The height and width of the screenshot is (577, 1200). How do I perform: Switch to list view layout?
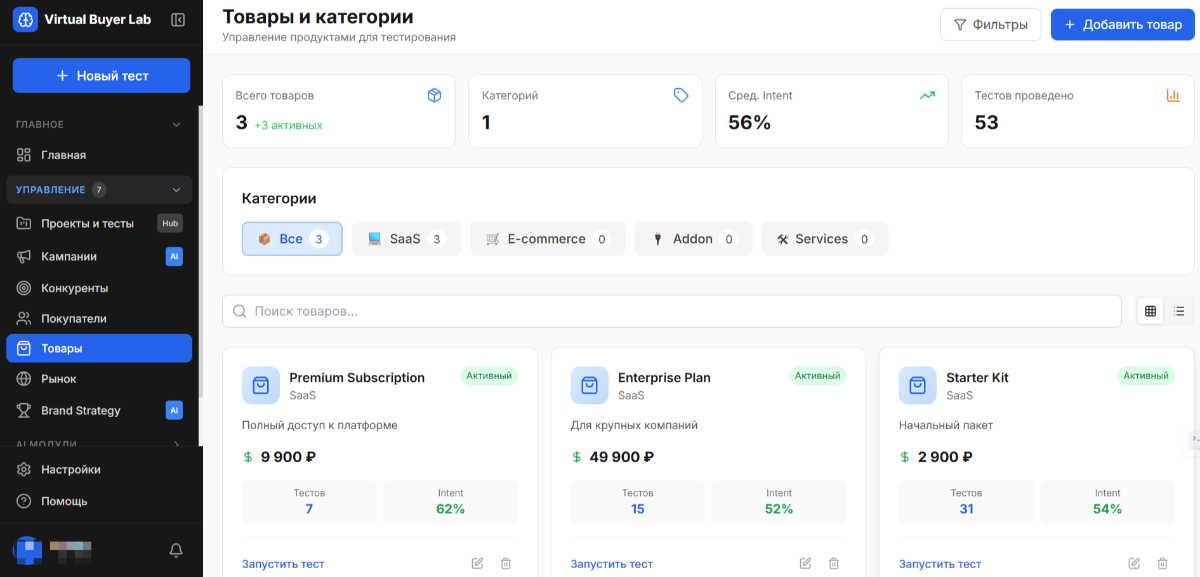[1179, 311]
